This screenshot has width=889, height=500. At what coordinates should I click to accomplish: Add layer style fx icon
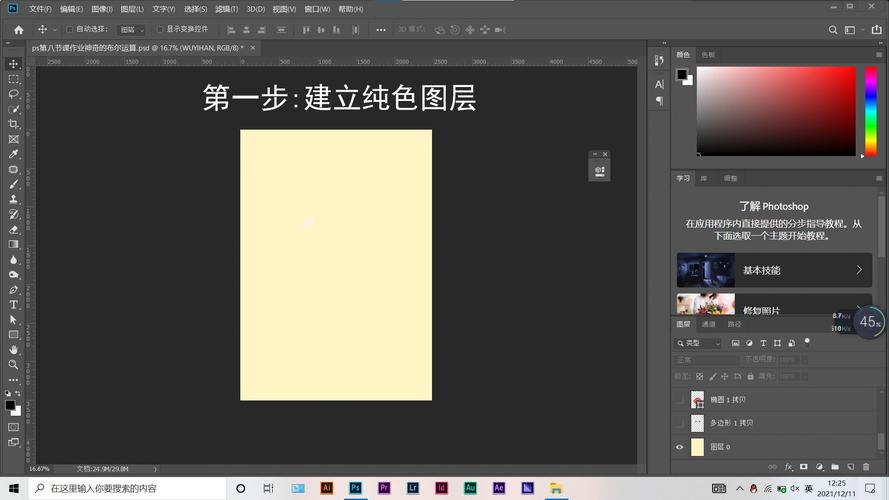788,467
